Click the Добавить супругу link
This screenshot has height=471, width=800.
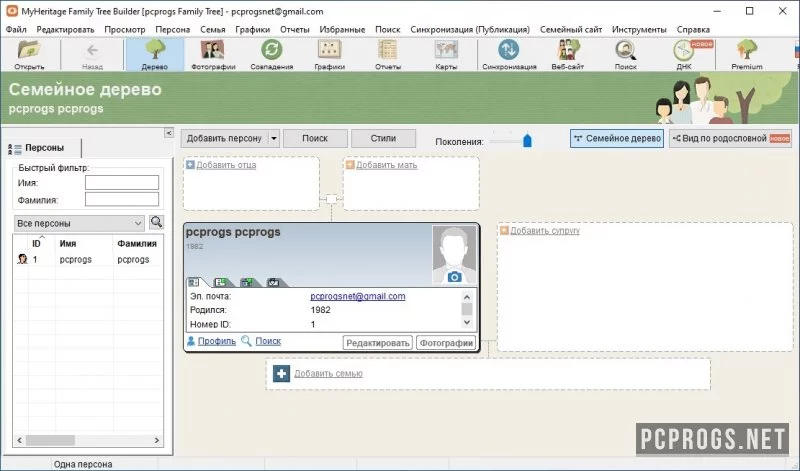tap(545, 231)
